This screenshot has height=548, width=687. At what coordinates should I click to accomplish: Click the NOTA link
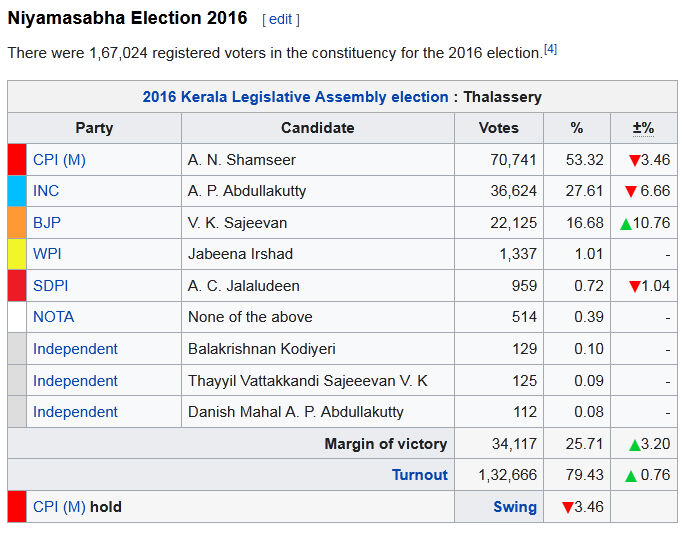tap(53, 317)
